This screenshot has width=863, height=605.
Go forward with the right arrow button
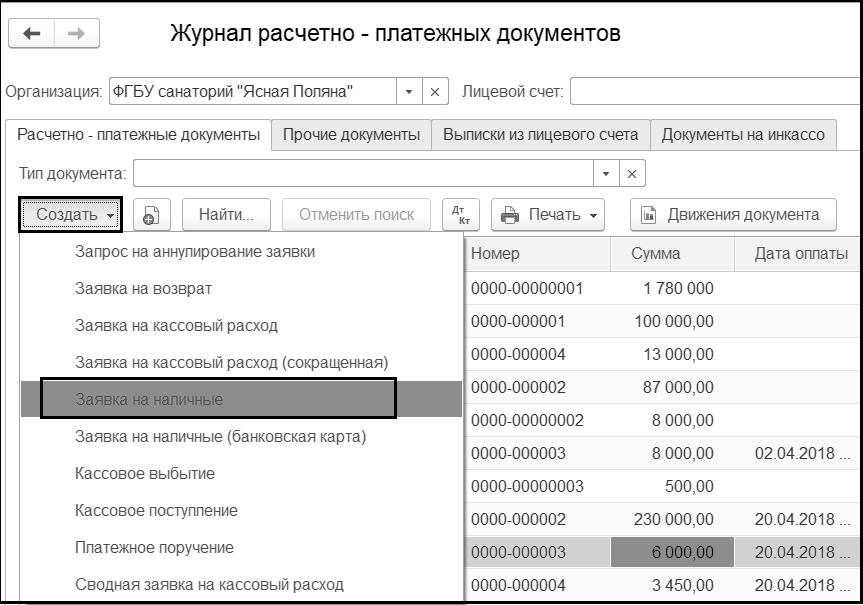[x=77, y=34]
